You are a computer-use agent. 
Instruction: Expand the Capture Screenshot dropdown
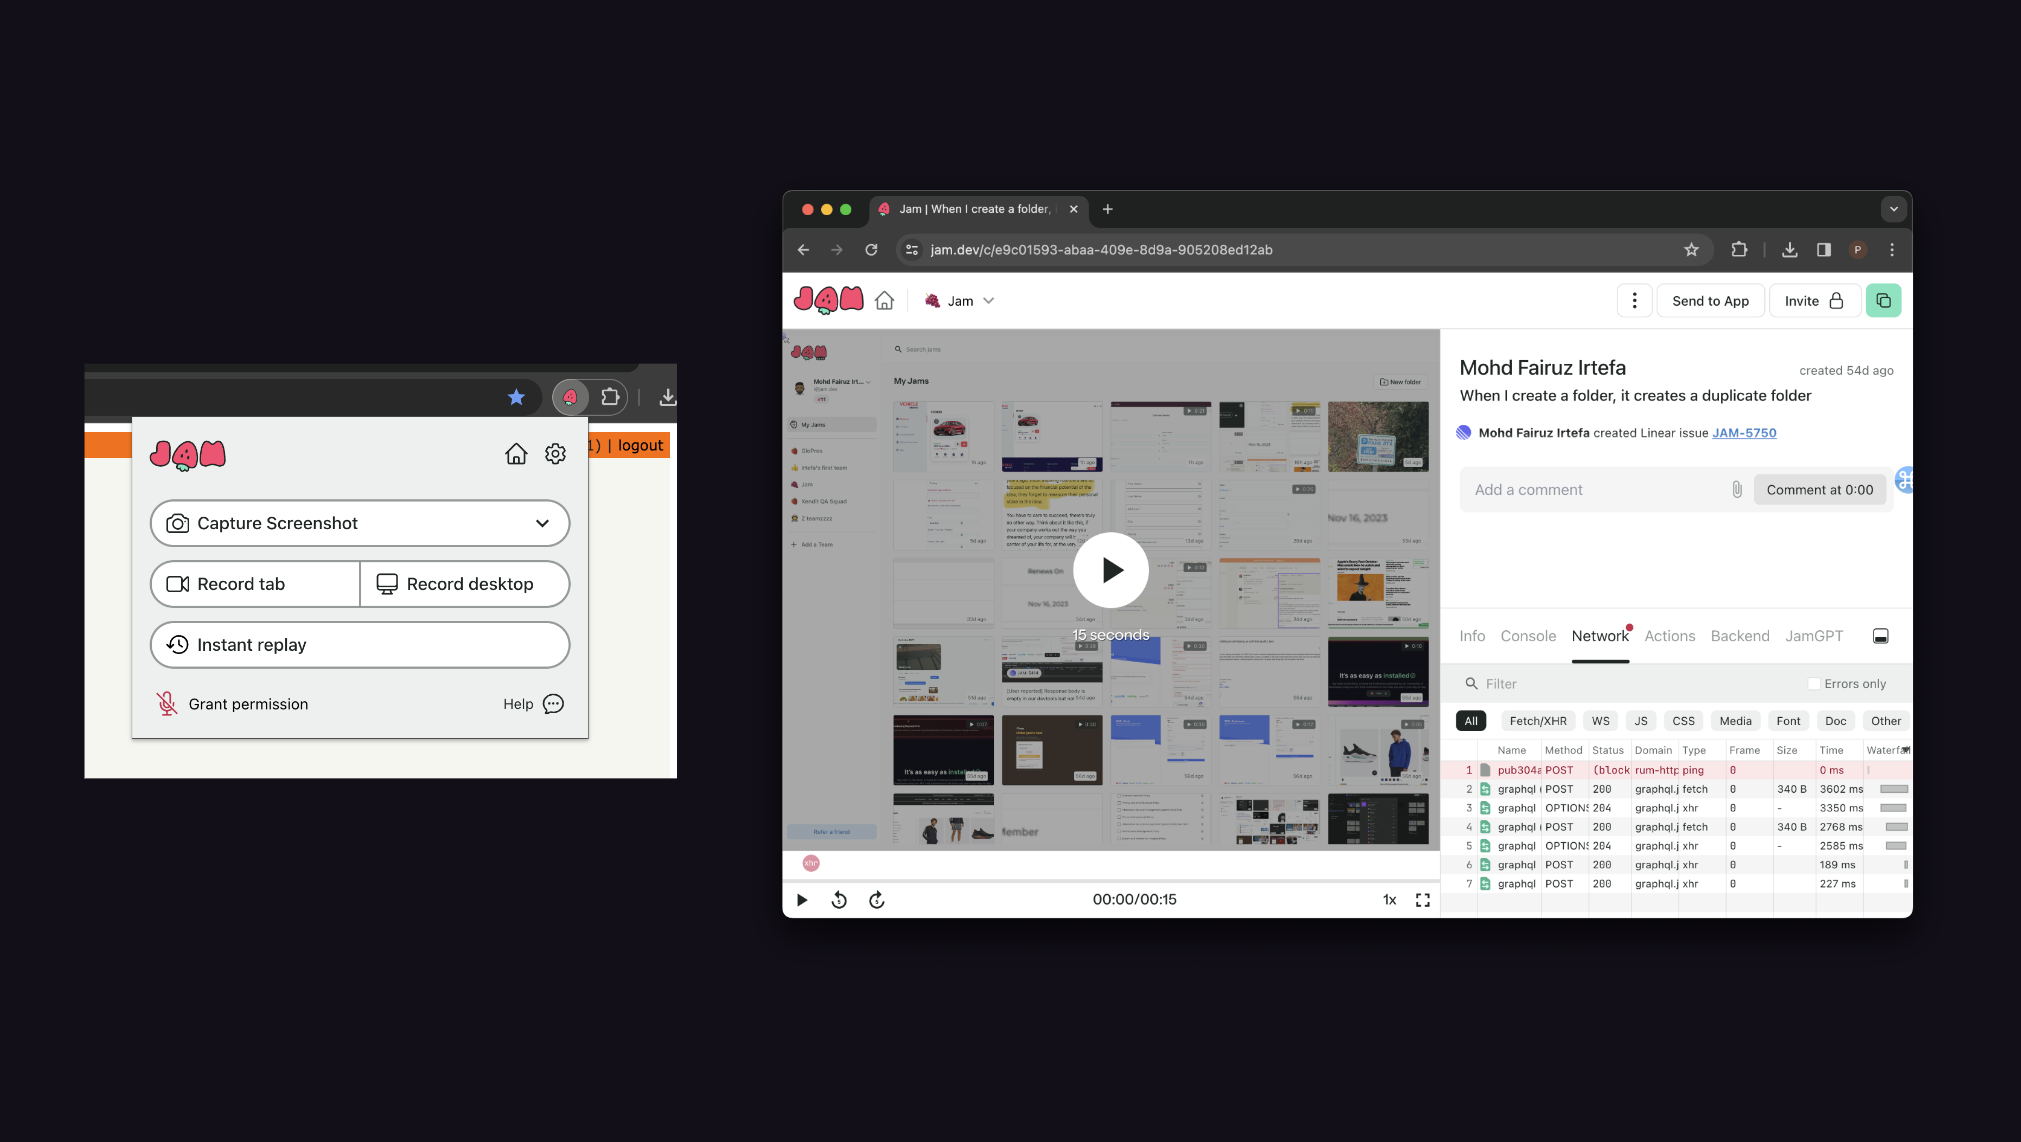tap(542, 523)
